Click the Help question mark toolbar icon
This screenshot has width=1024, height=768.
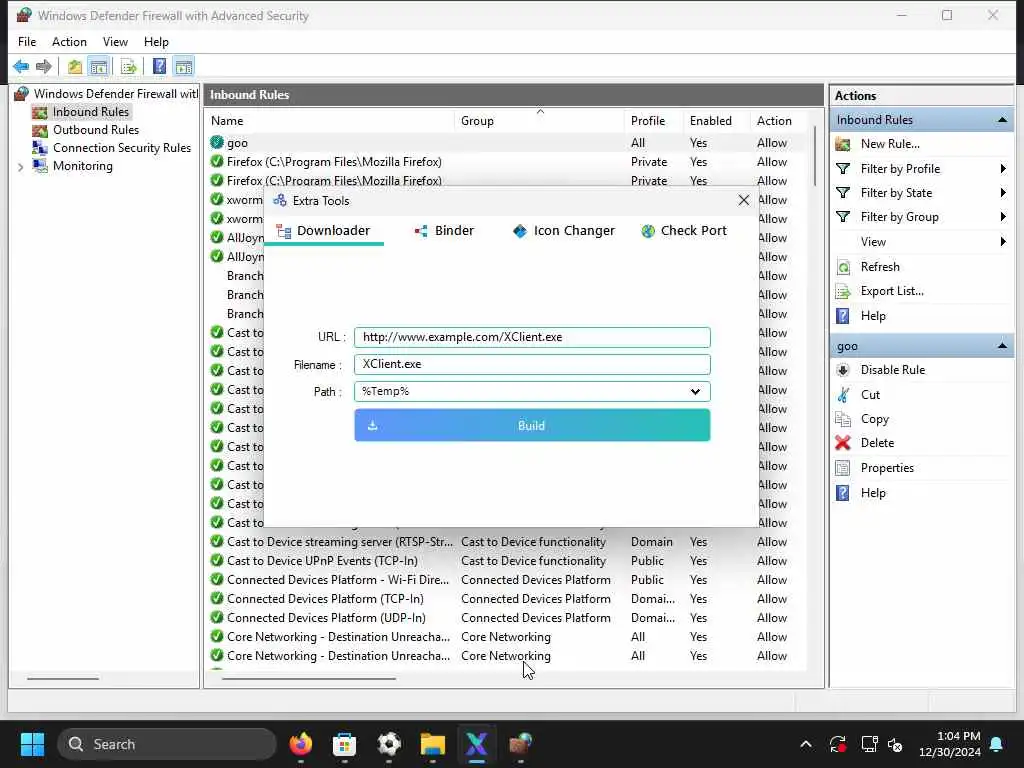pos(159,66)
